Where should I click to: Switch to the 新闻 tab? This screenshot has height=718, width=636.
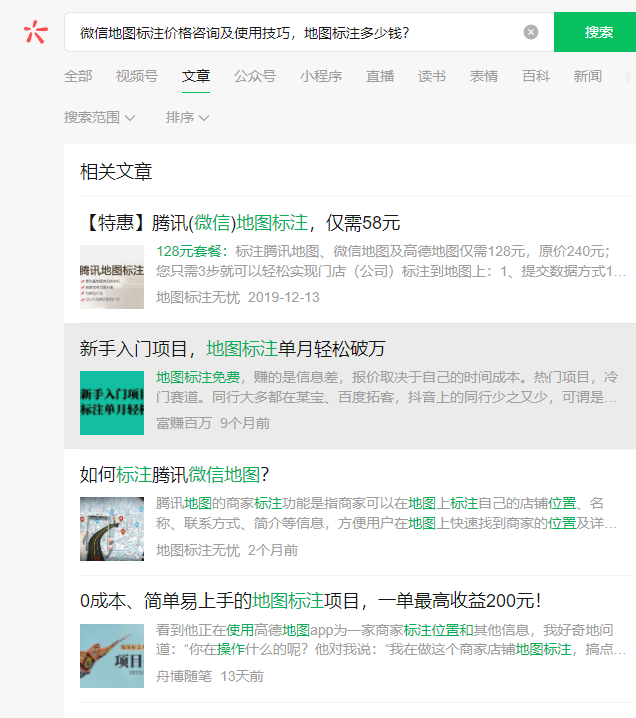click(x=587, y=76)
